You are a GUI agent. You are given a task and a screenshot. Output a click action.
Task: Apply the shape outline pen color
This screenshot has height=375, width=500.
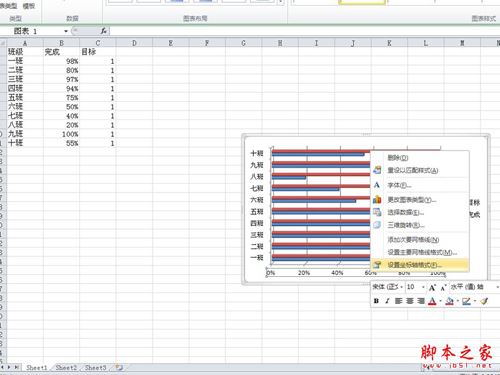tap(466, 301)
